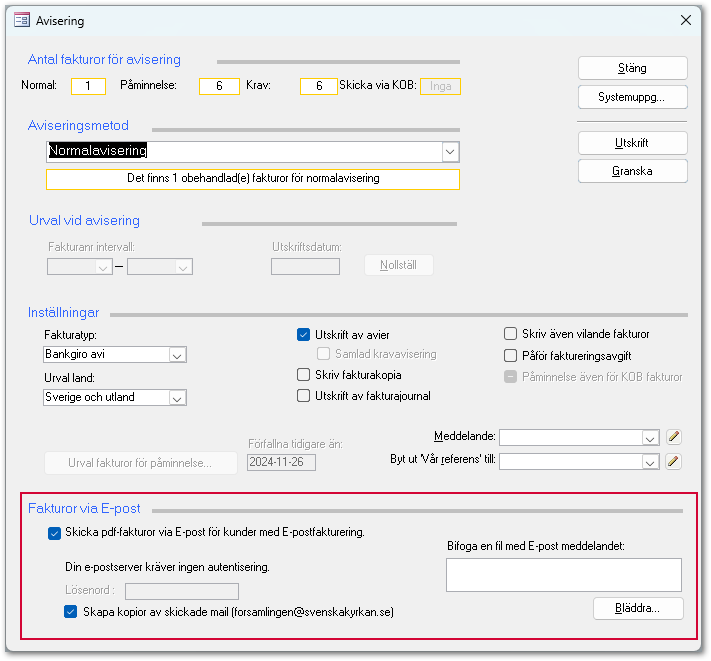
Task: Uncheck Utskrift av avier checkbox
Action: coord(303,335)
